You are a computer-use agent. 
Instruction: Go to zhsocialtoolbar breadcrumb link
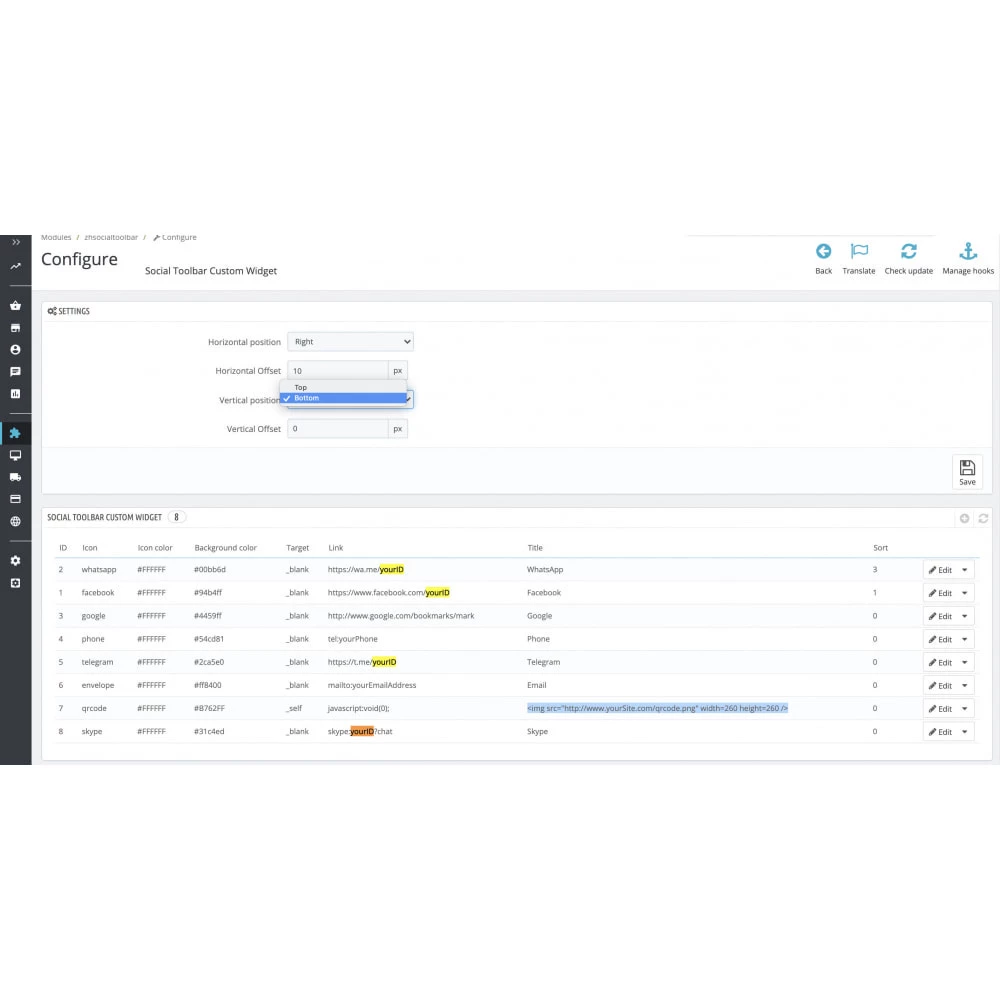pyautogui.click(x=111, y=237)
